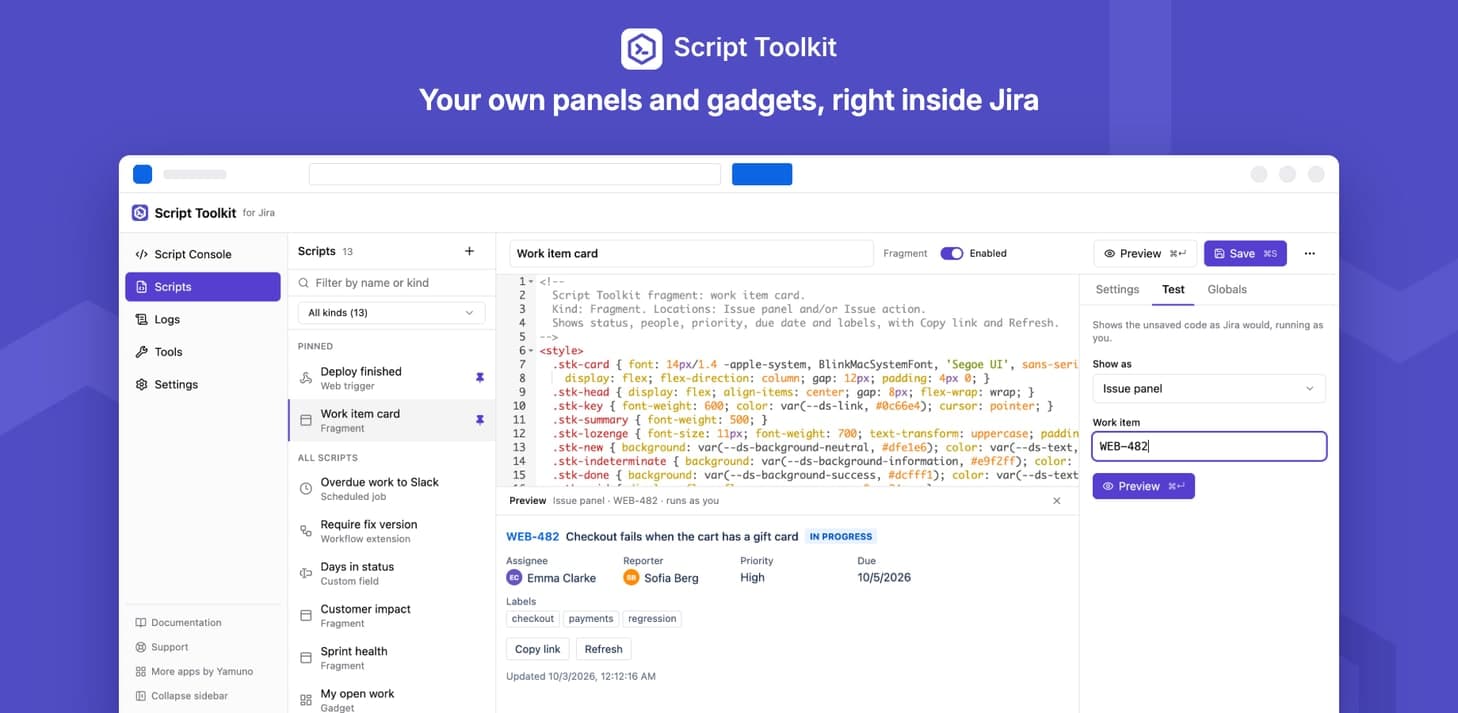Click Sofia Berg's reporter avatar

point(631,577)
